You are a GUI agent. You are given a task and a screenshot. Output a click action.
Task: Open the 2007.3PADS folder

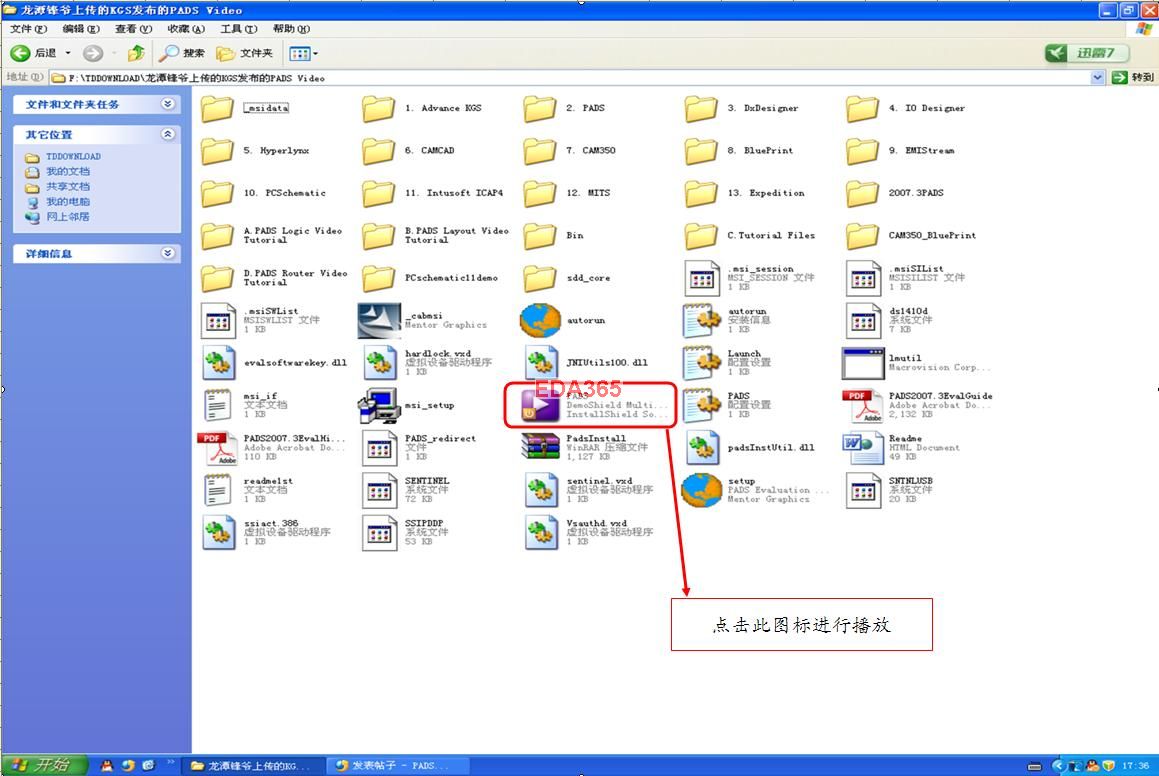point(895,194)
